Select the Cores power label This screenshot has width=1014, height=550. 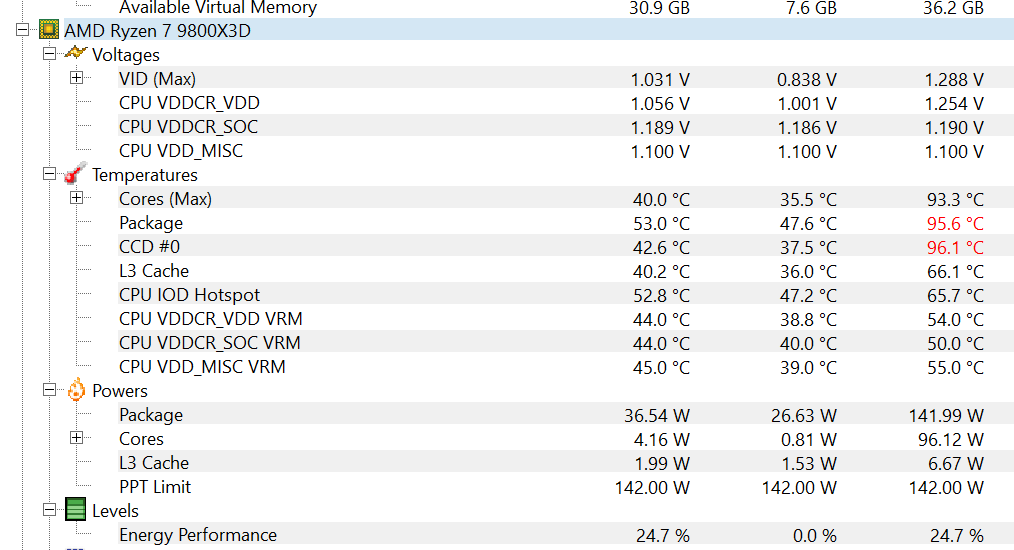141,439
